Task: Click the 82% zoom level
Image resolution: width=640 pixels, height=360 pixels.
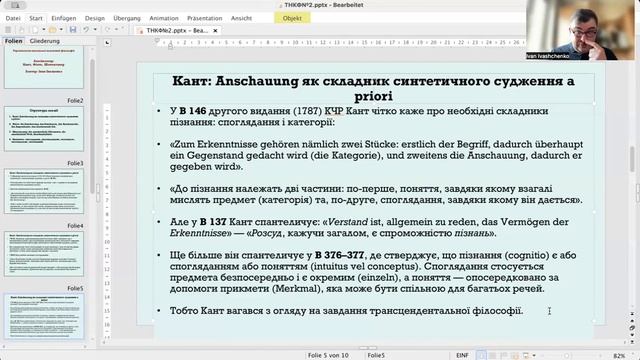Action: click(x=619, y=356)
